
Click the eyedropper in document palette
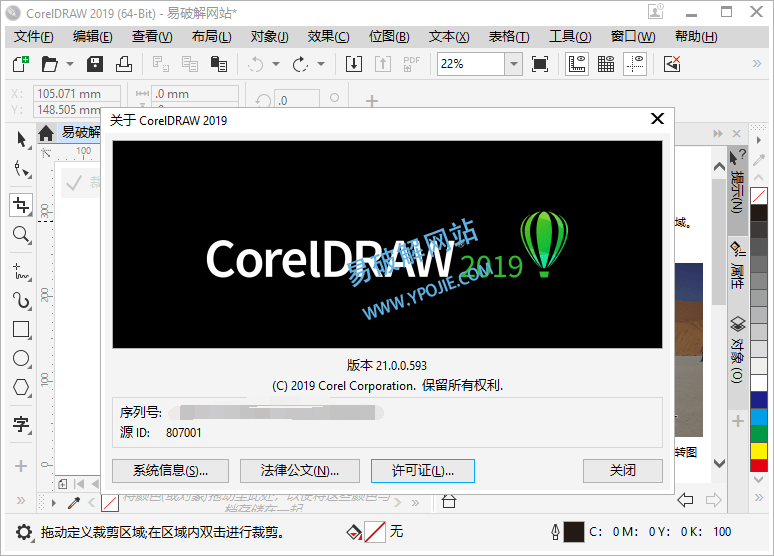pyautogui.click(x=74, y=503)
